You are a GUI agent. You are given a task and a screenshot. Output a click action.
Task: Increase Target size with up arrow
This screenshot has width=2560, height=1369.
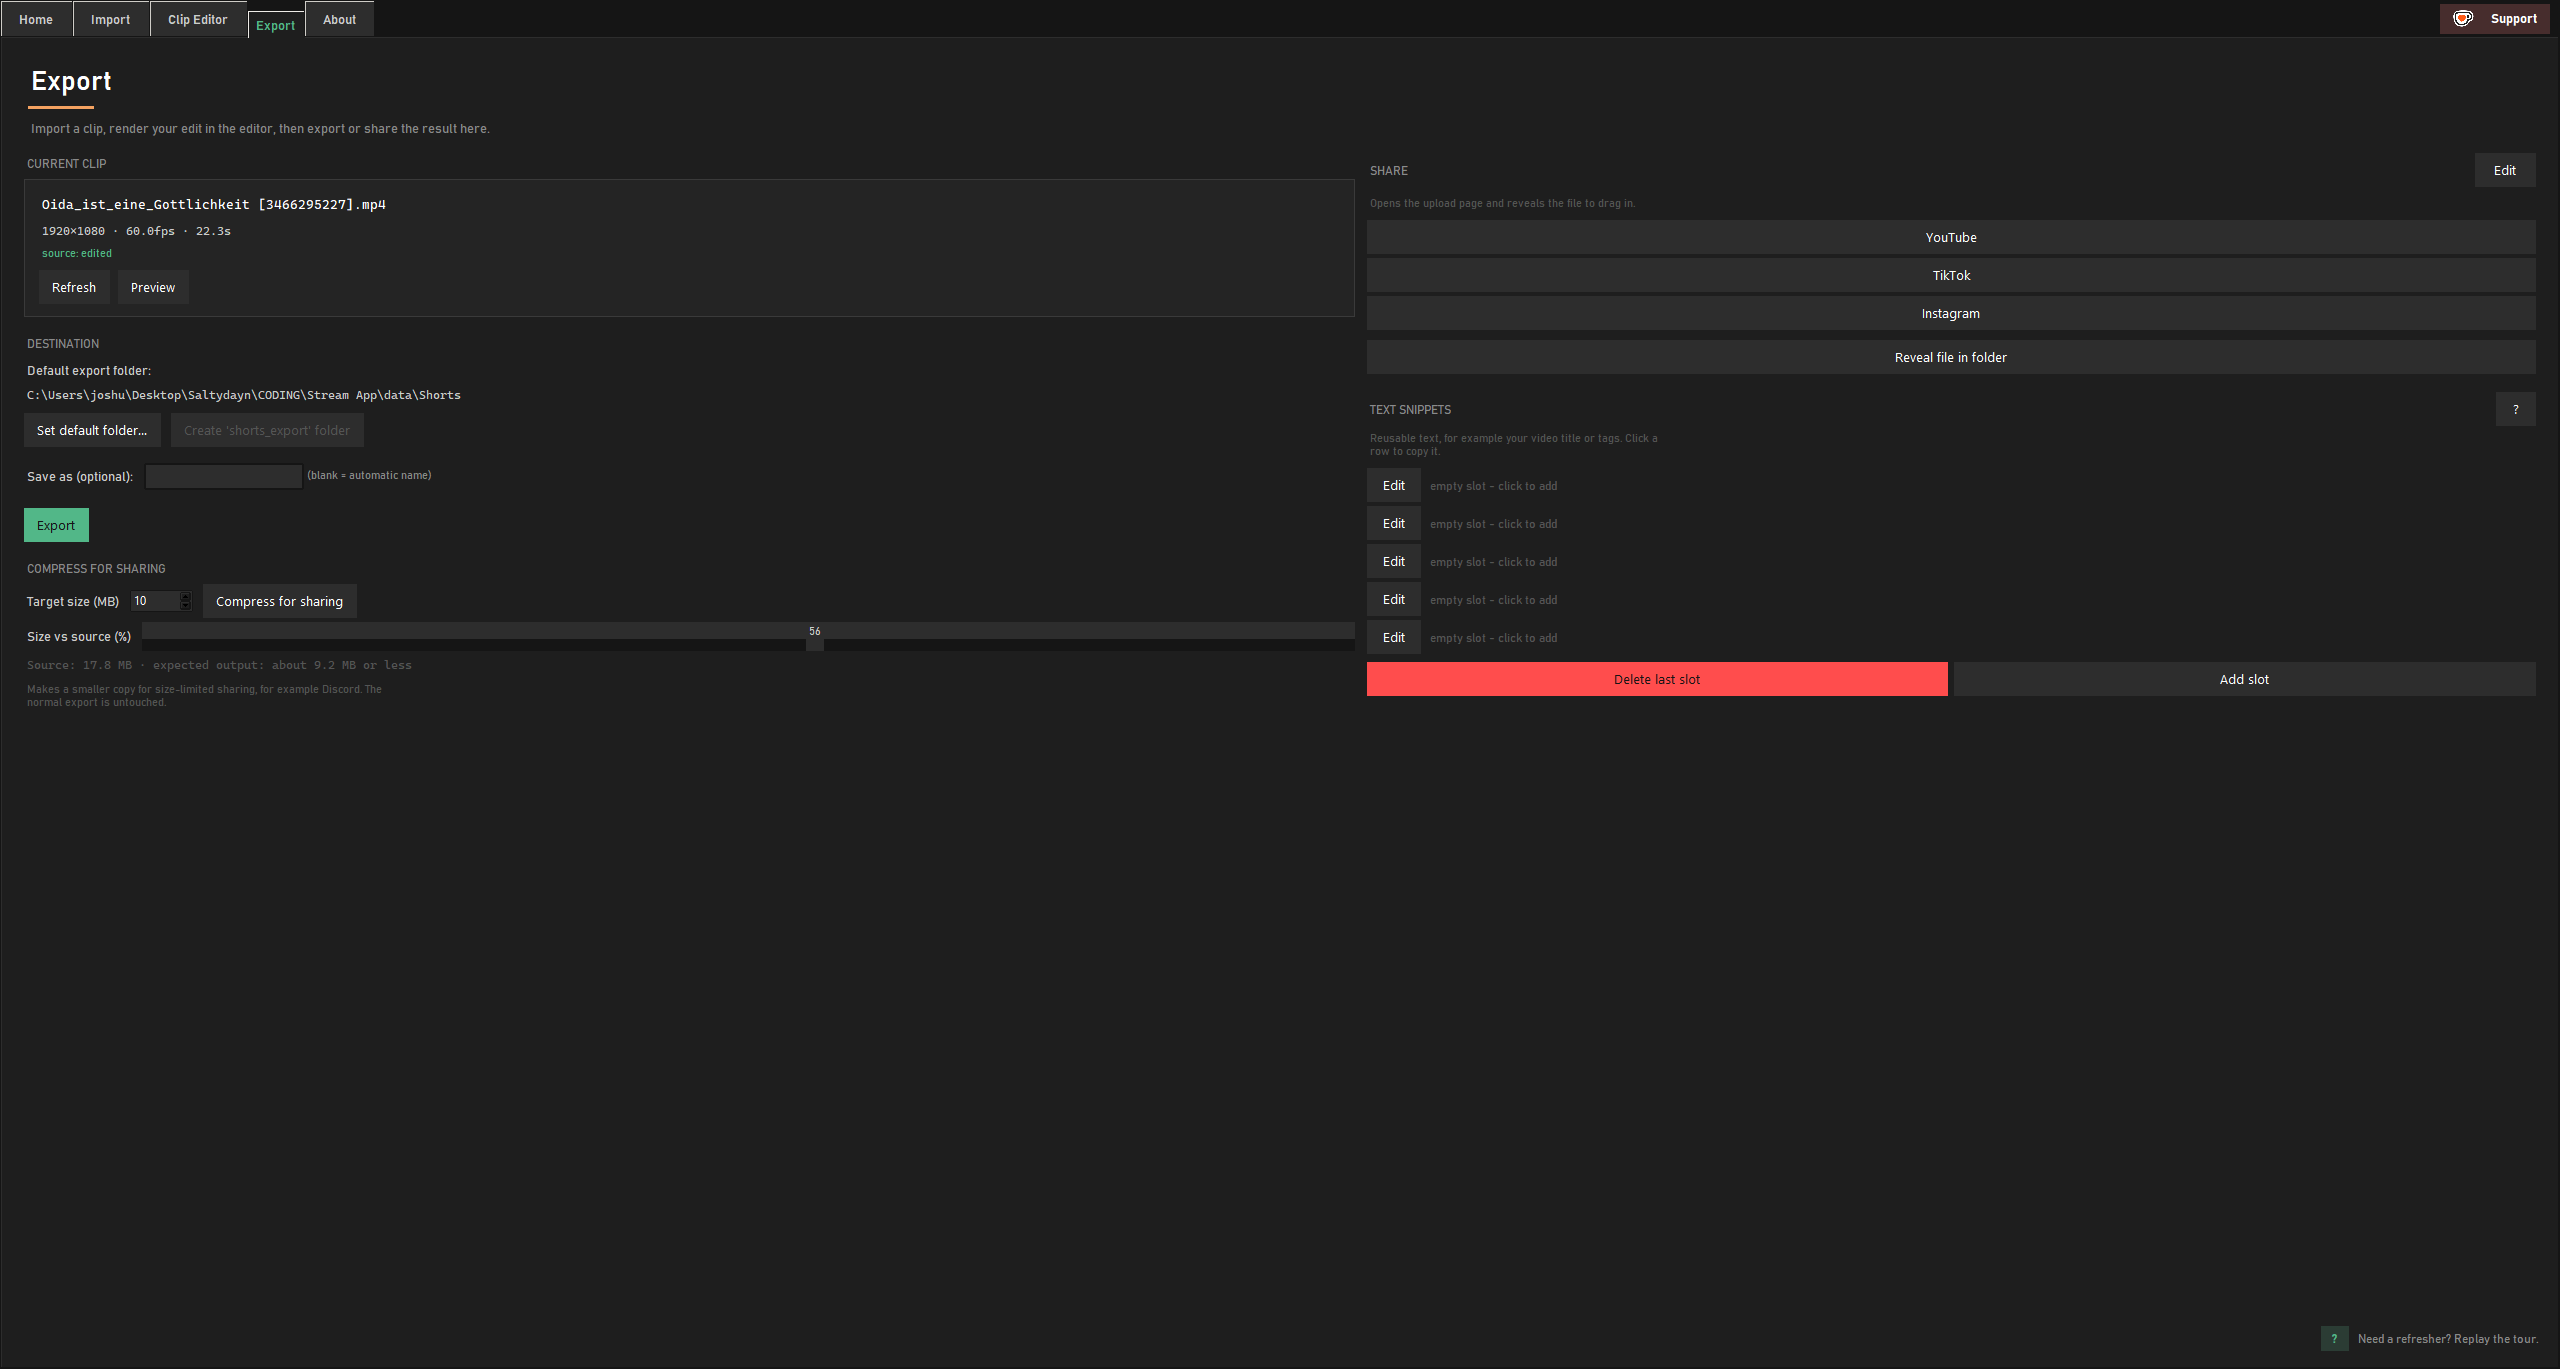click(185, 596)
